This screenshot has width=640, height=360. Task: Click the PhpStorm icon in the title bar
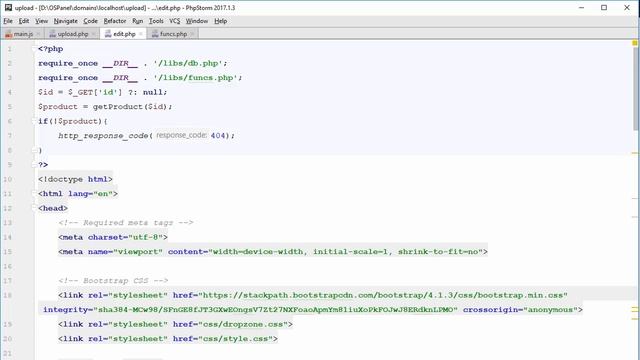tap(8, 7)
